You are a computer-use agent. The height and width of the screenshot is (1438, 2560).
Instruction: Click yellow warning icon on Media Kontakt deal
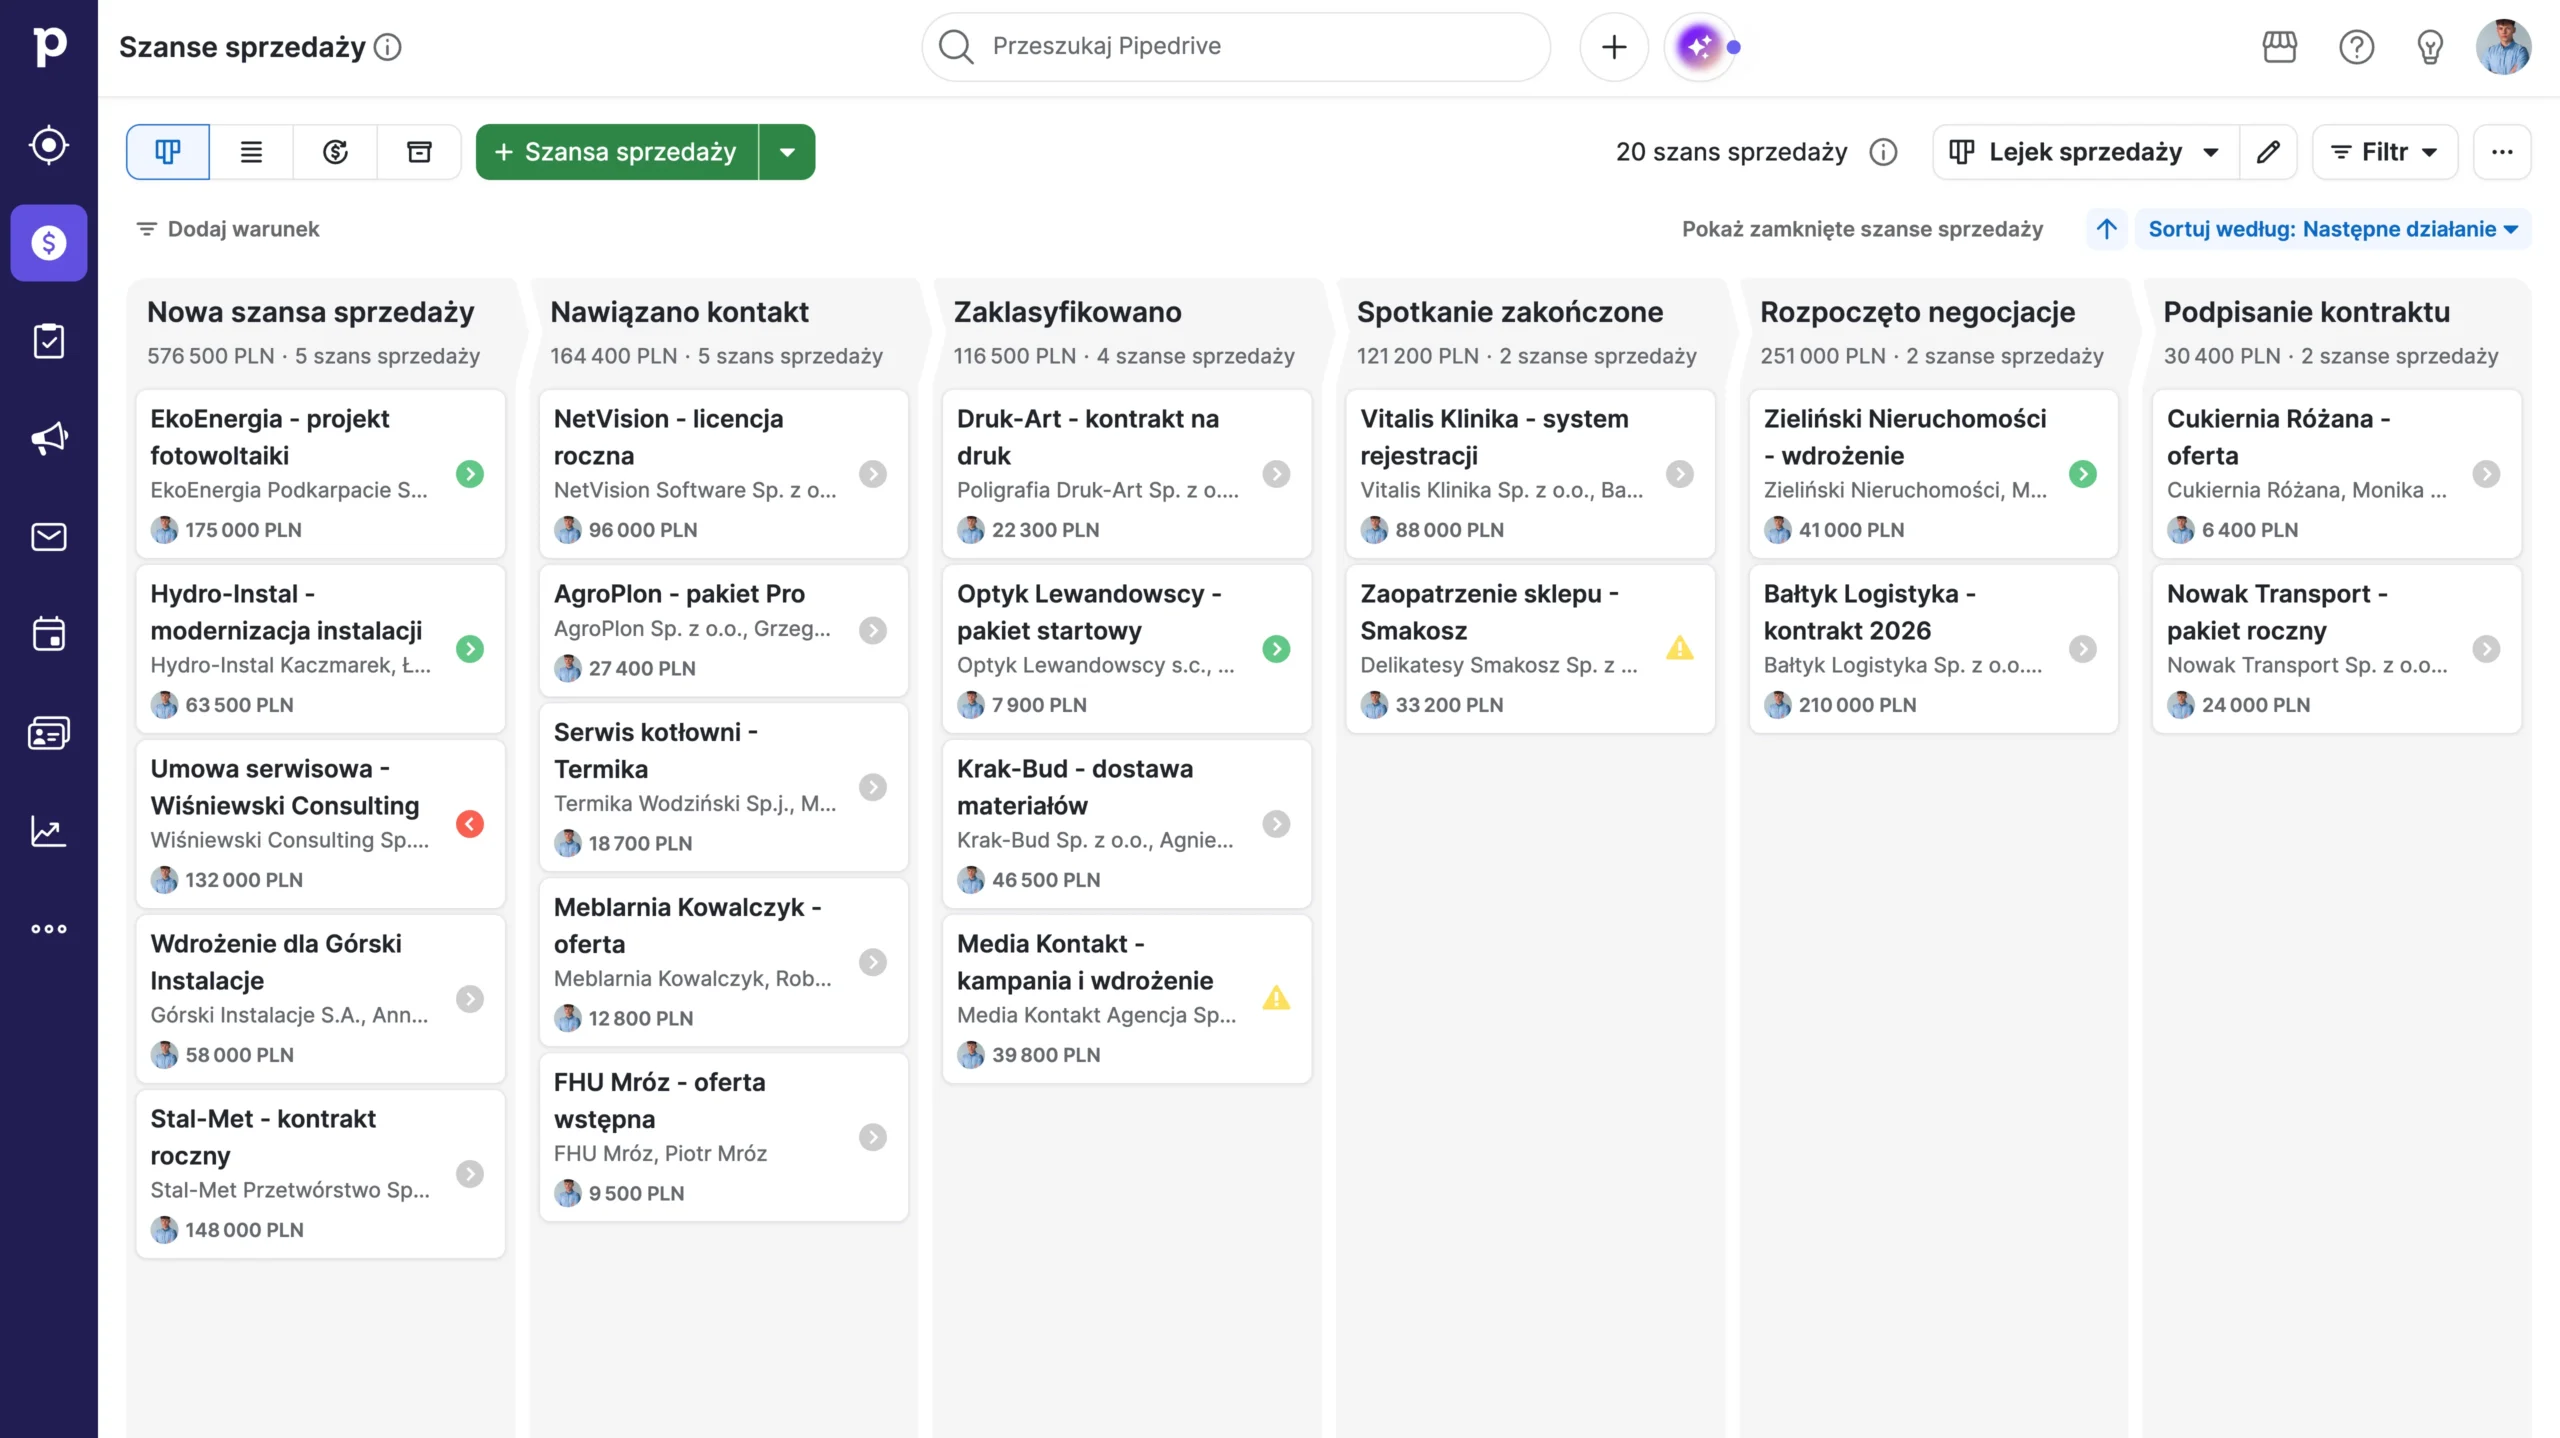(x=1276, y=998)
